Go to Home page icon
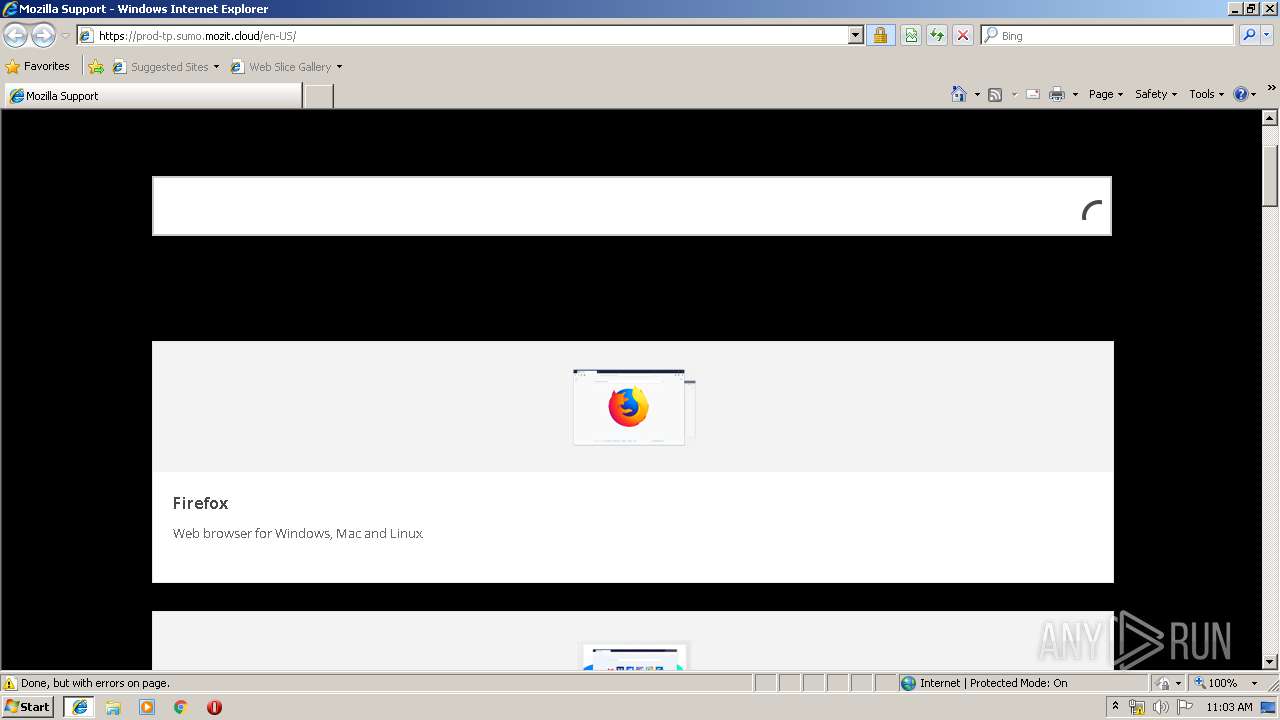Viewport: 1280px width, 720px height. click(x=959, y=94)
